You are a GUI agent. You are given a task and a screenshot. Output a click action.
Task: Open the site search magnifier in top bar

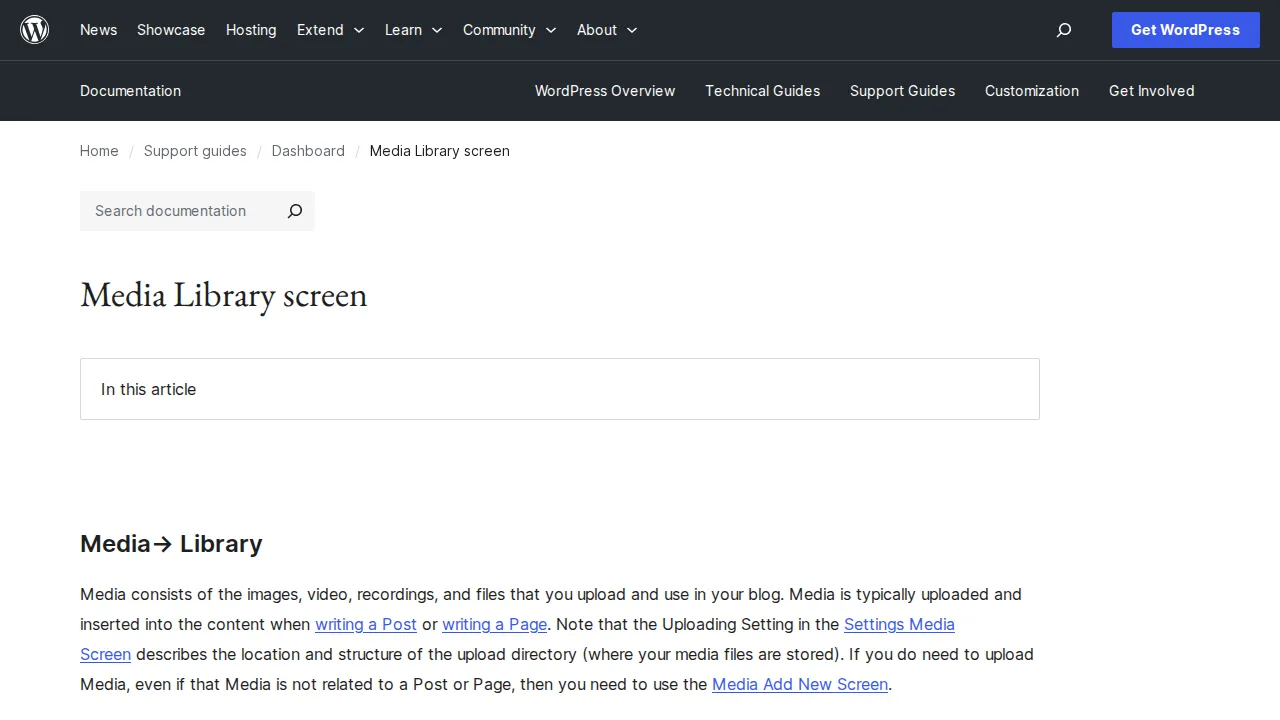tap(1063, 30)
